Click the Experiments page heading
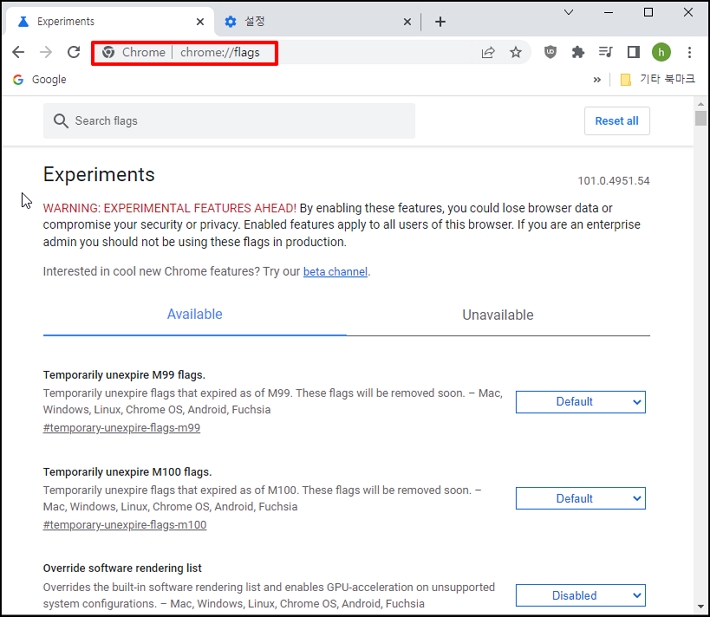710x617 pixels. (99, 175)
